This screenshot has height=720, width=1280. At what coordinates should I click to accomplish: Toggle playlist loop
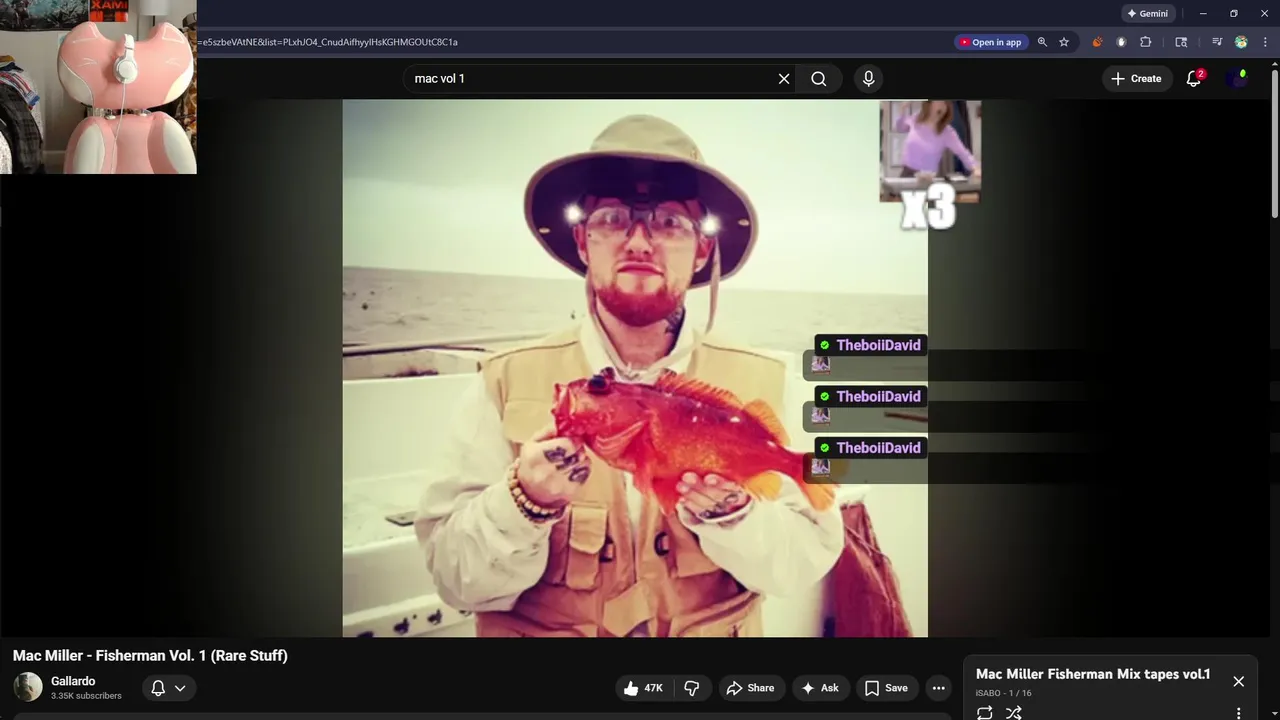(x=985, y=713)
